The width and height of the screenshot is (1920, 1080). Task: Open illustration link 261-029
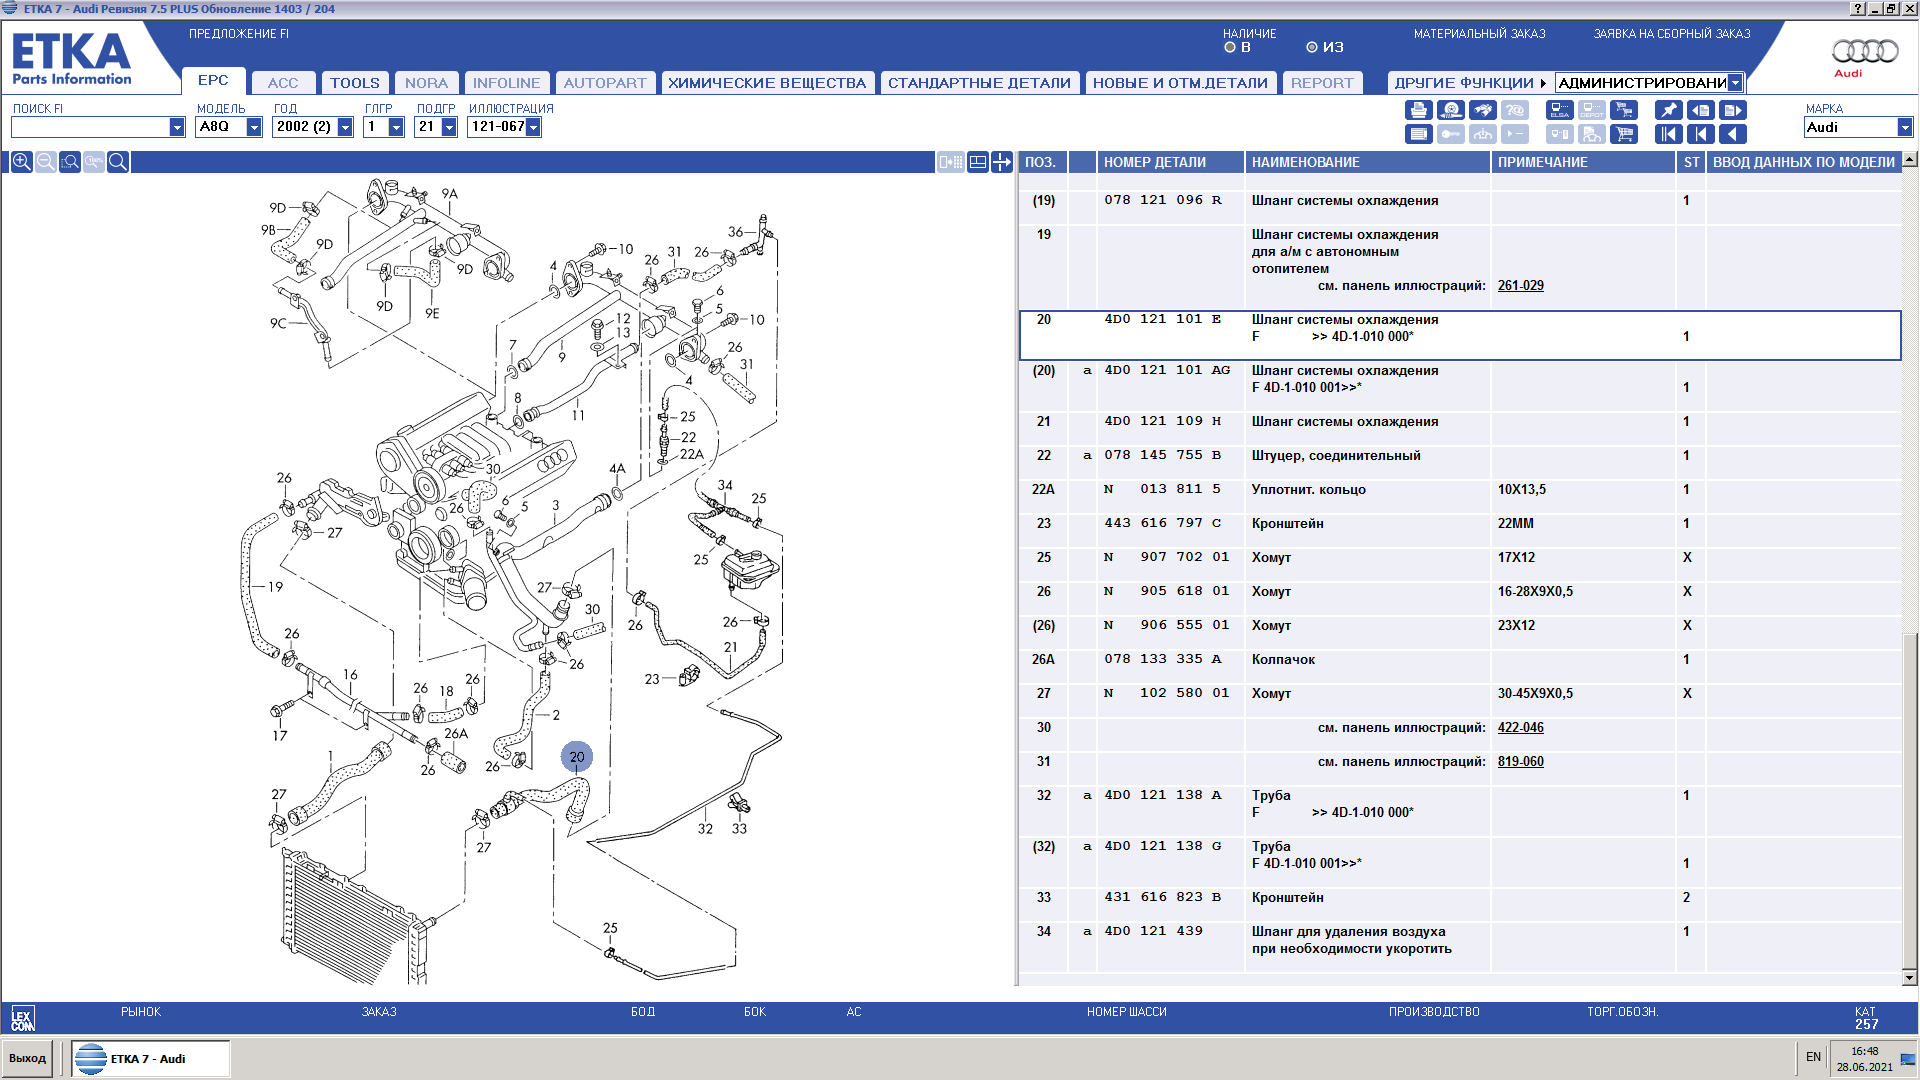[1520, 286]
